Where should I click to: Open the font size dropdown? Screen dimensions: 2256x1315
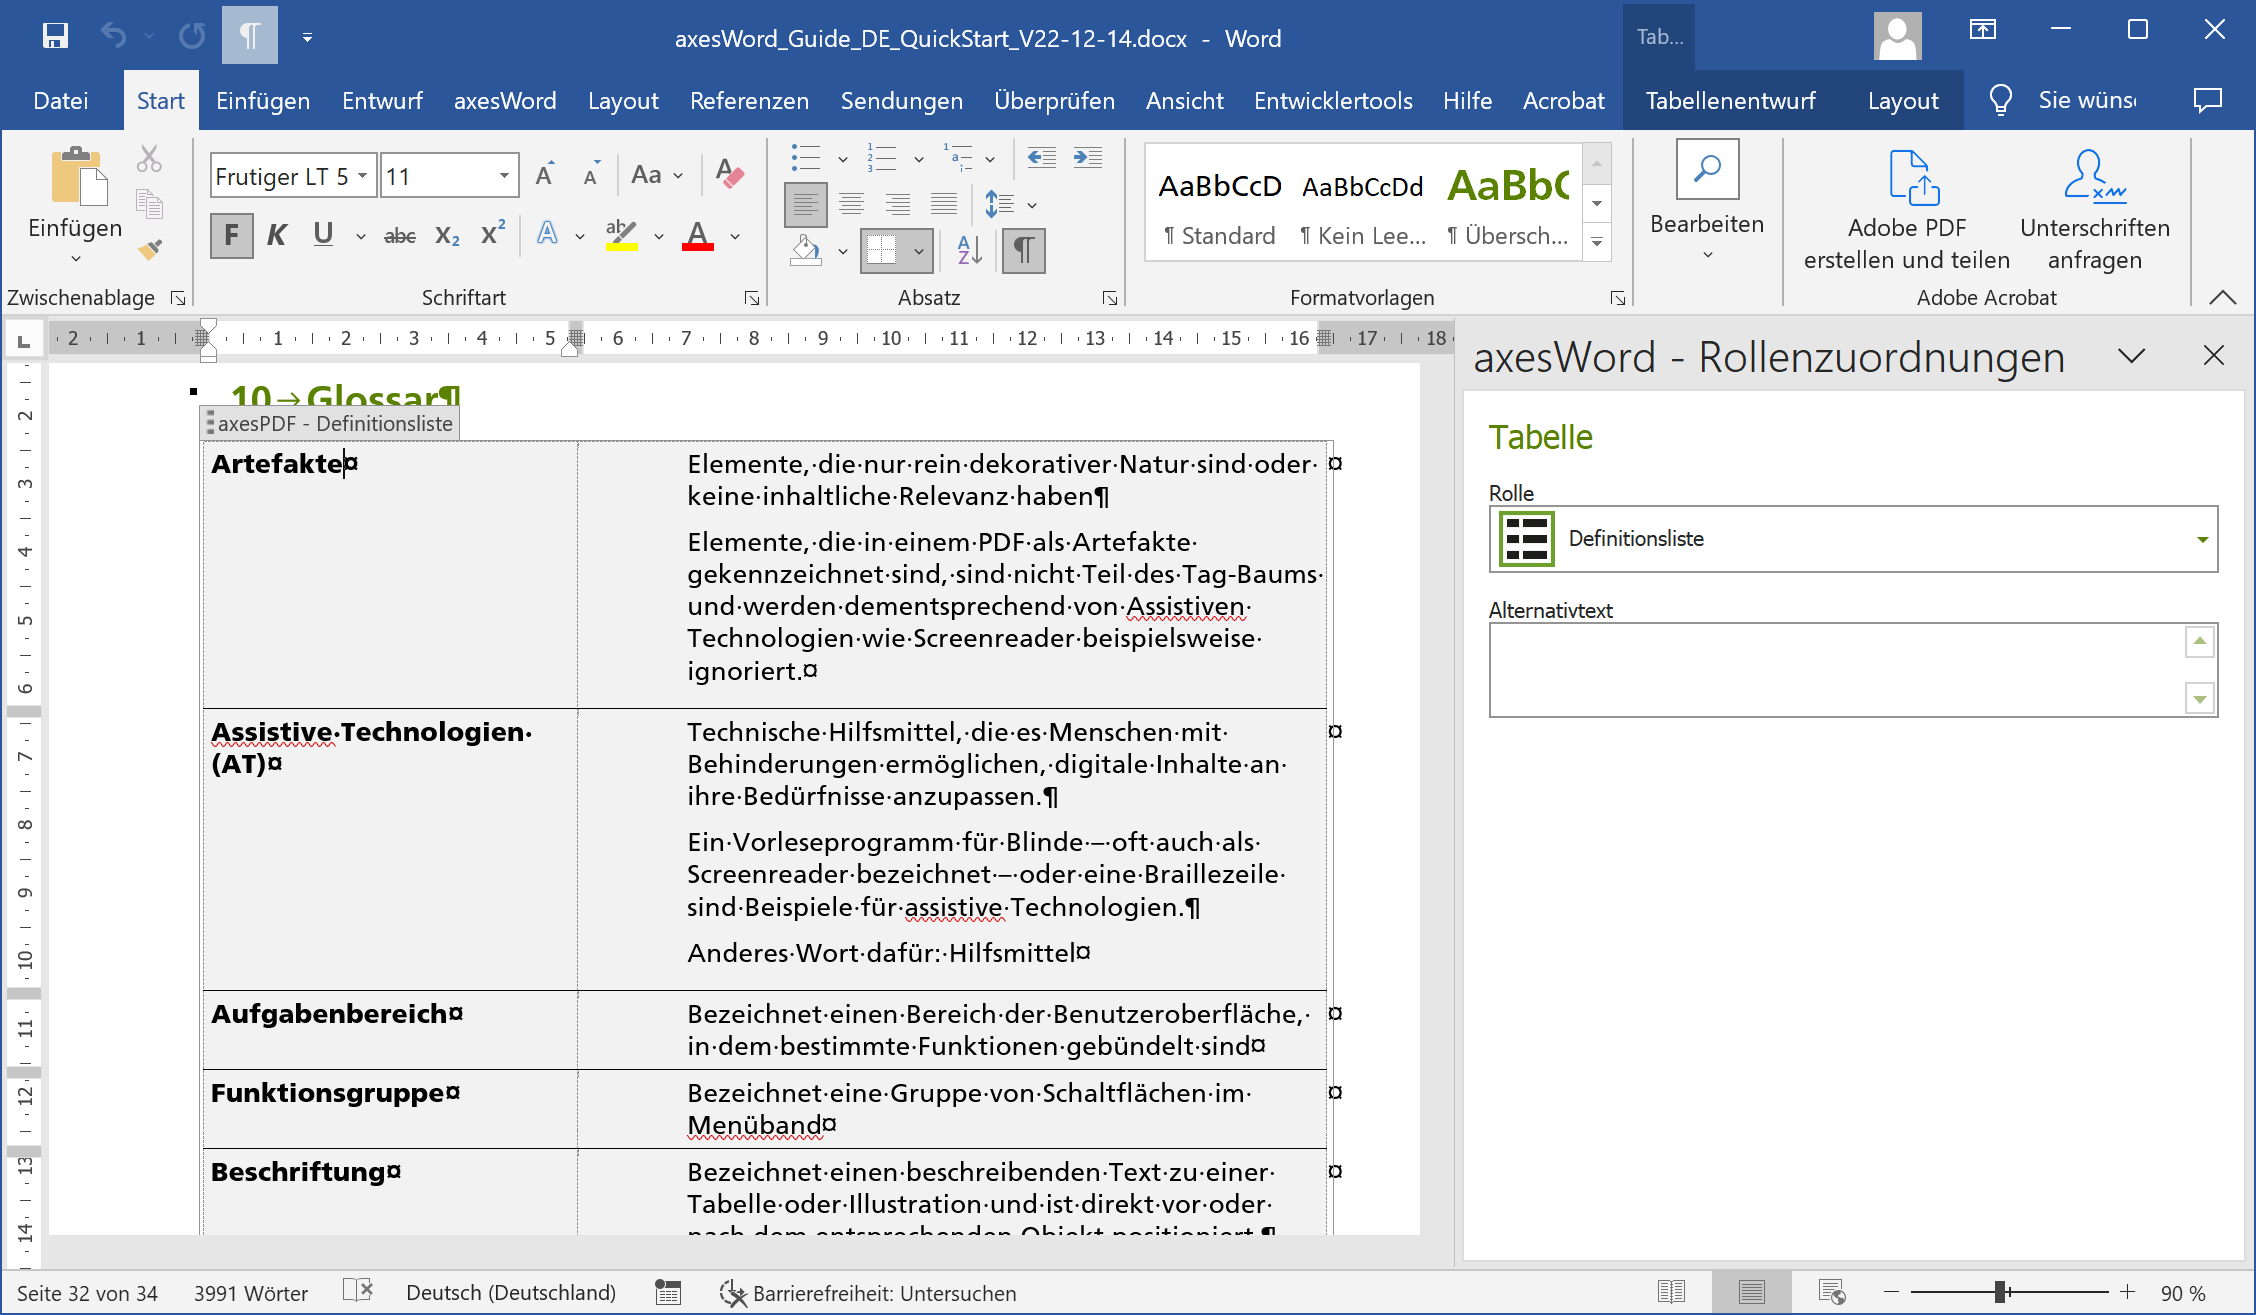tap(504, 176)
